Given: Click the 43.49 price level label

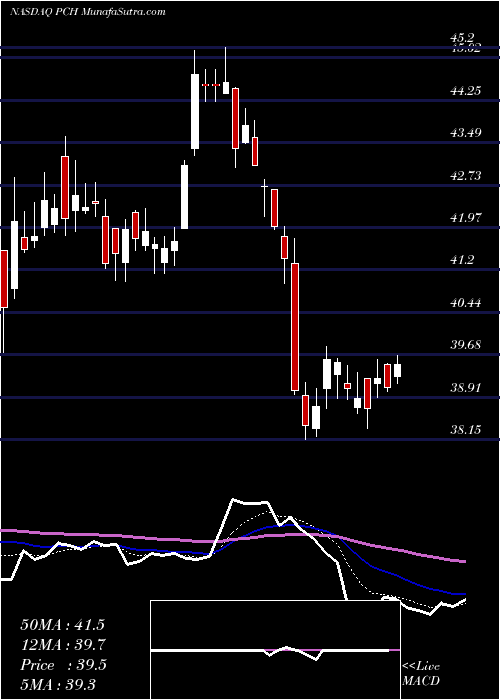Looking at the screenshot, I should (466, 133).
